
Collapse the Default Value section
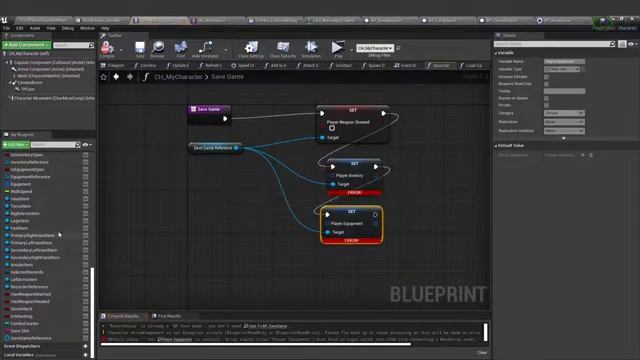496,146
